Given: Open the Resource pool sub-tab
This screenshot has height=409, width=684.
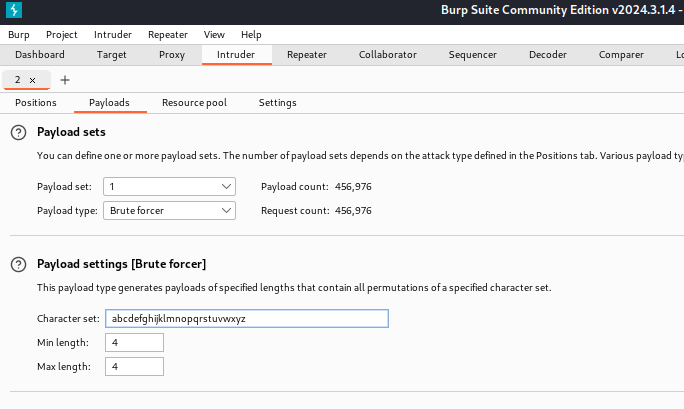Looking at the screenshot, I should coord(195,103).
